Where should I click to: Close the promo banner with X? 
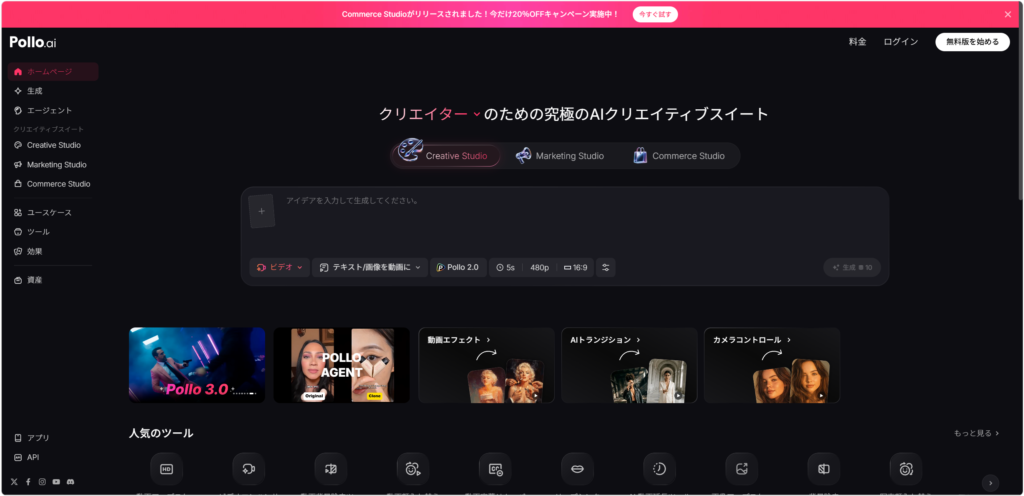tap(1008, 14)
